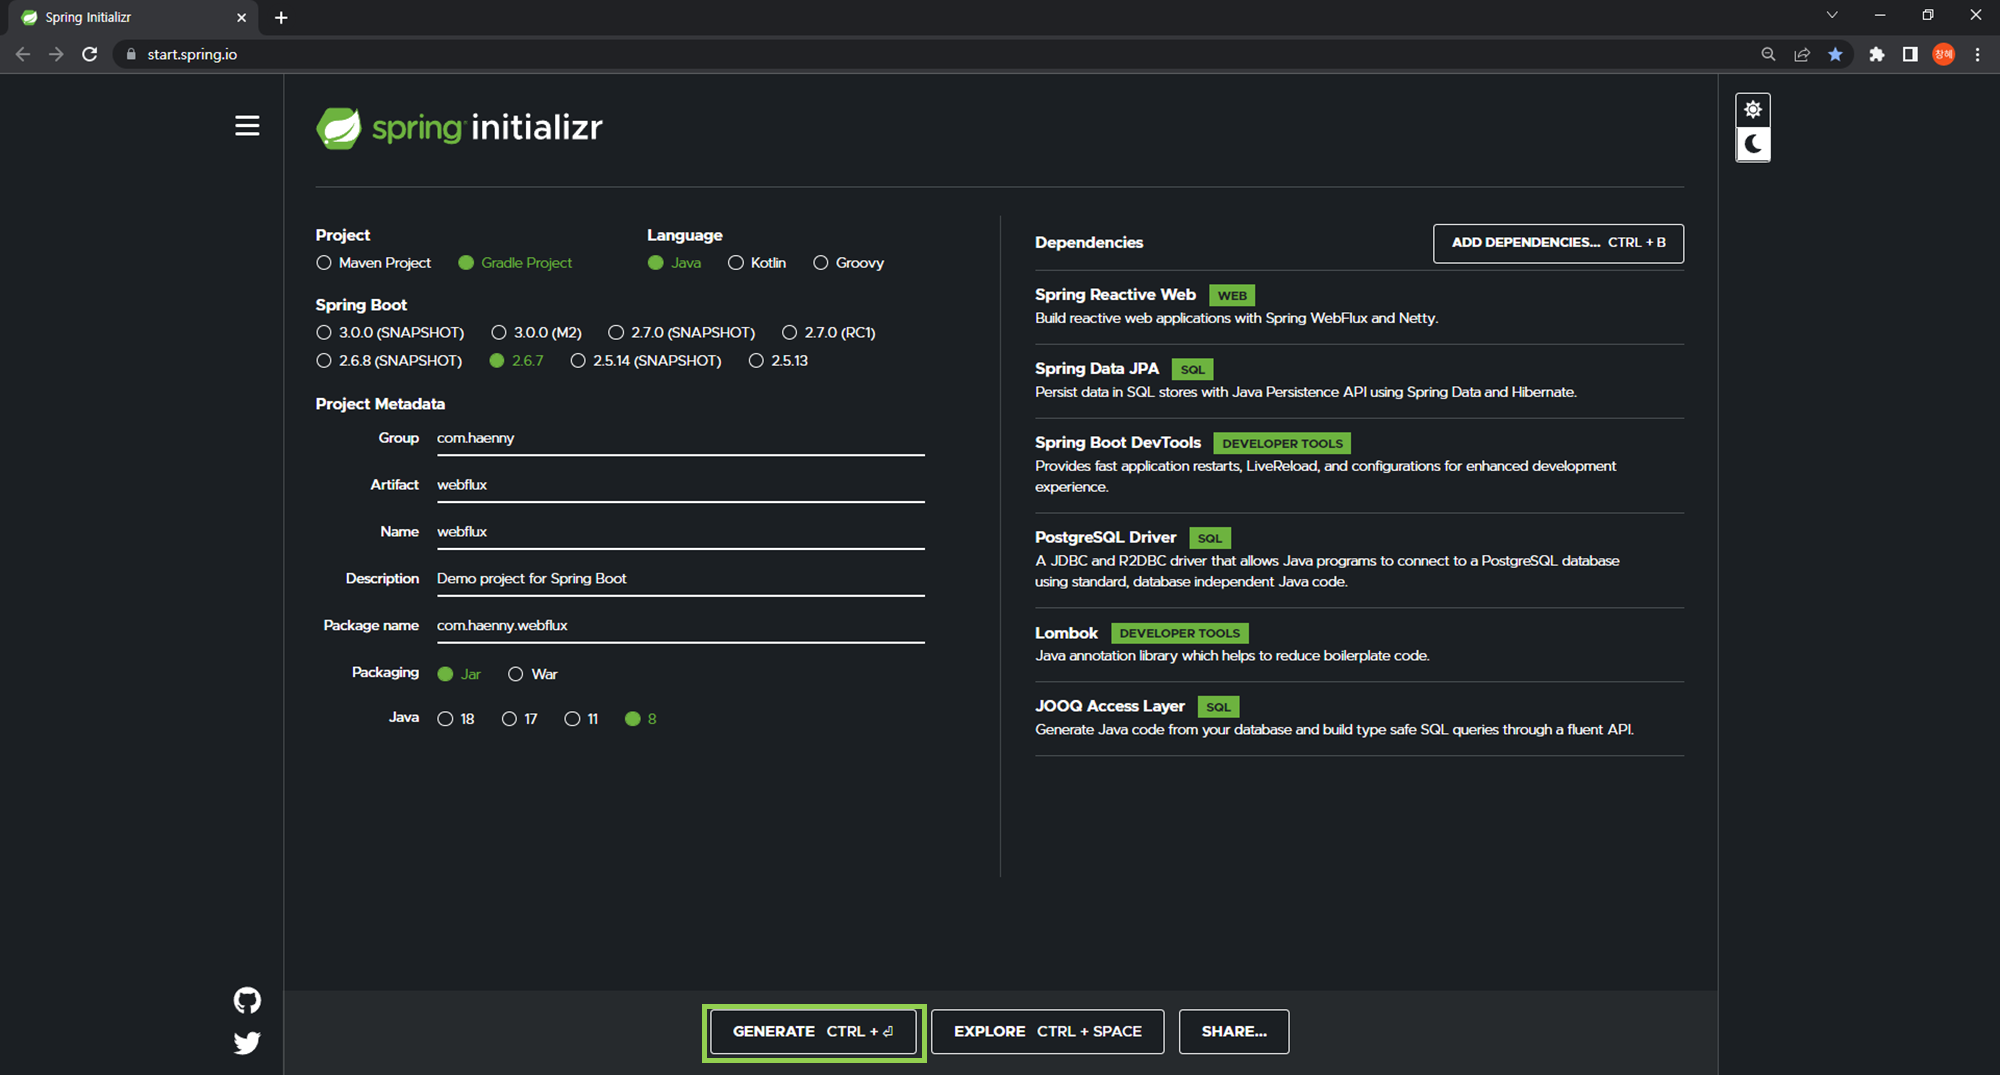The height and width of the screenshot is (1075, 2000).
Task: Select Spring Boot 2.7.0 (RC1)
Action: tap(829, 333)
